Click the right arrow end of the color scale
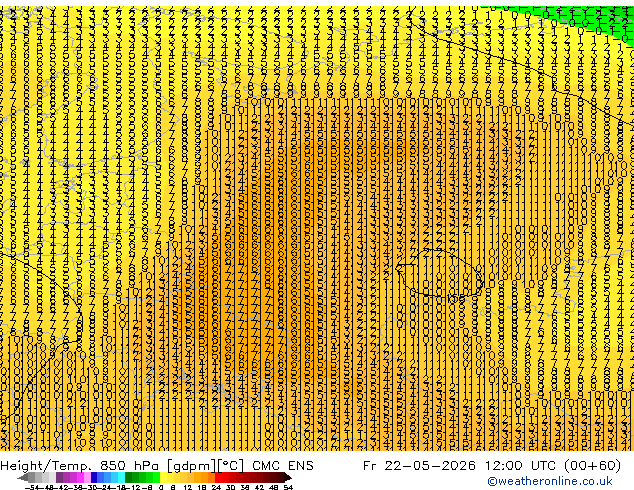 pos(288,477)
